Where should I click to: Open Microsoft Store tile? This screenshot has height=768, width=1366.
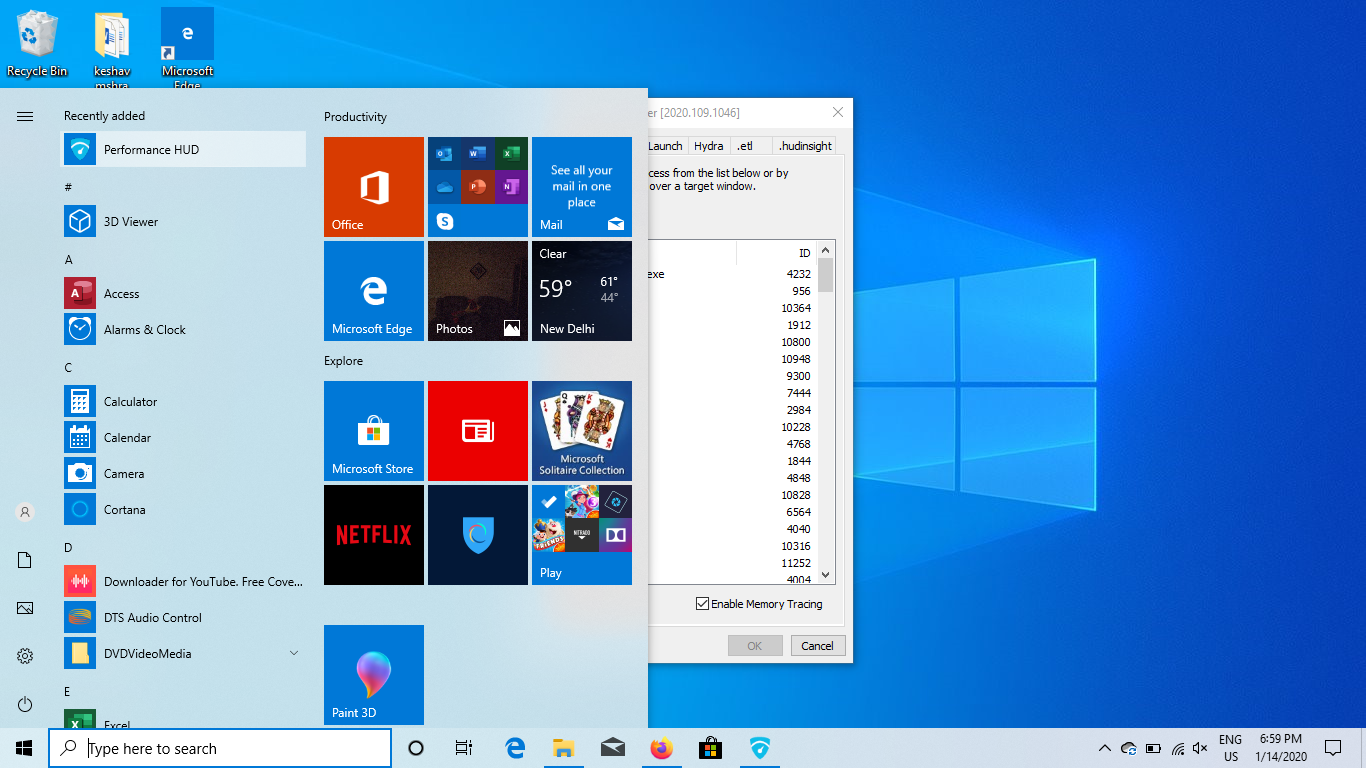coord(374,431)
